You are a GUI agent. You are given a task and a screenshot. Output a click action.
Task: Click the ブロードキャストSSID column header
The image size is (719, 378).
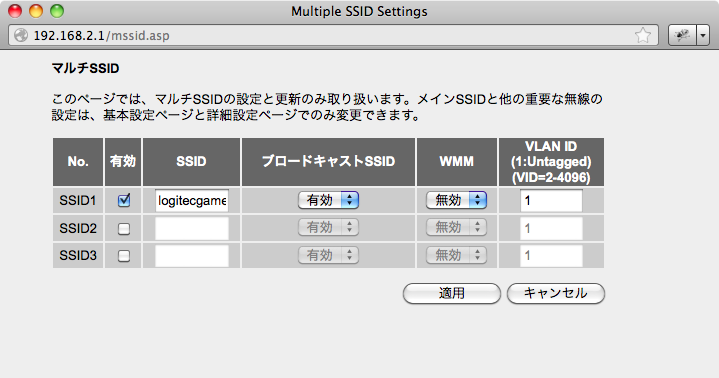(x=328, y=162)
